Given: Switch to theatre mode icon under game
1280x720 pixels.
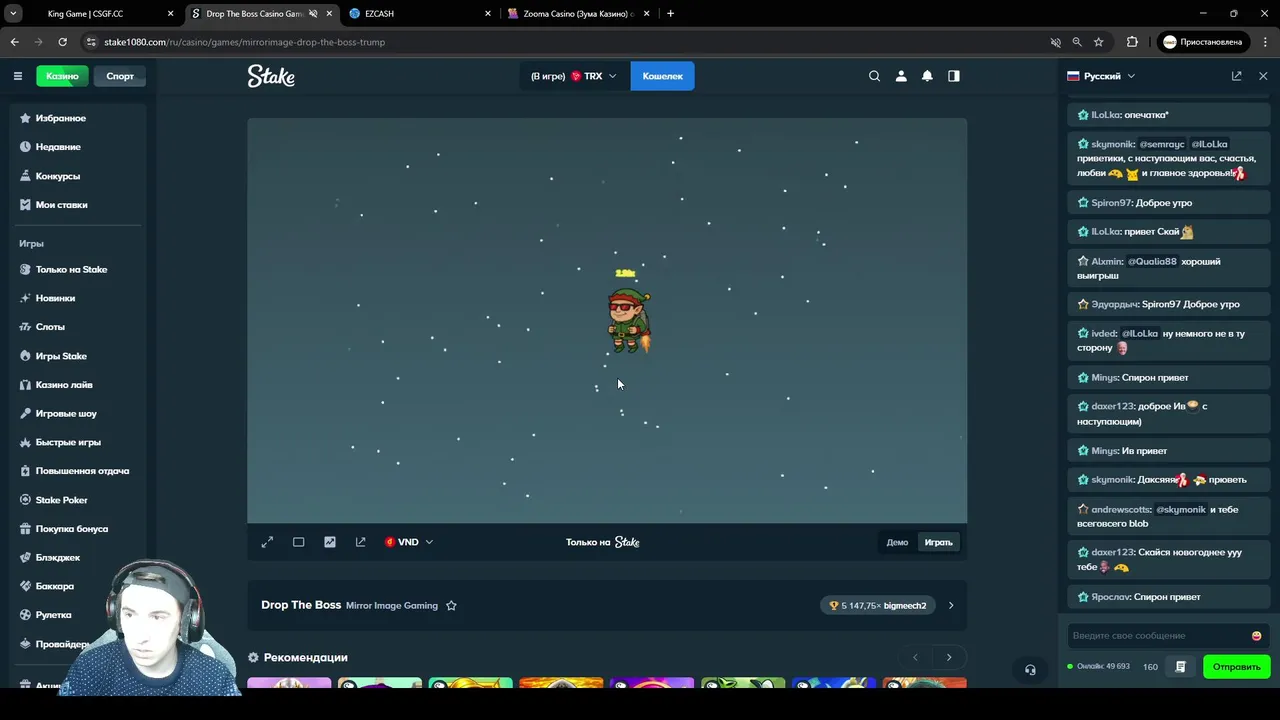Looking at the screenshot, I should (298, 542).
